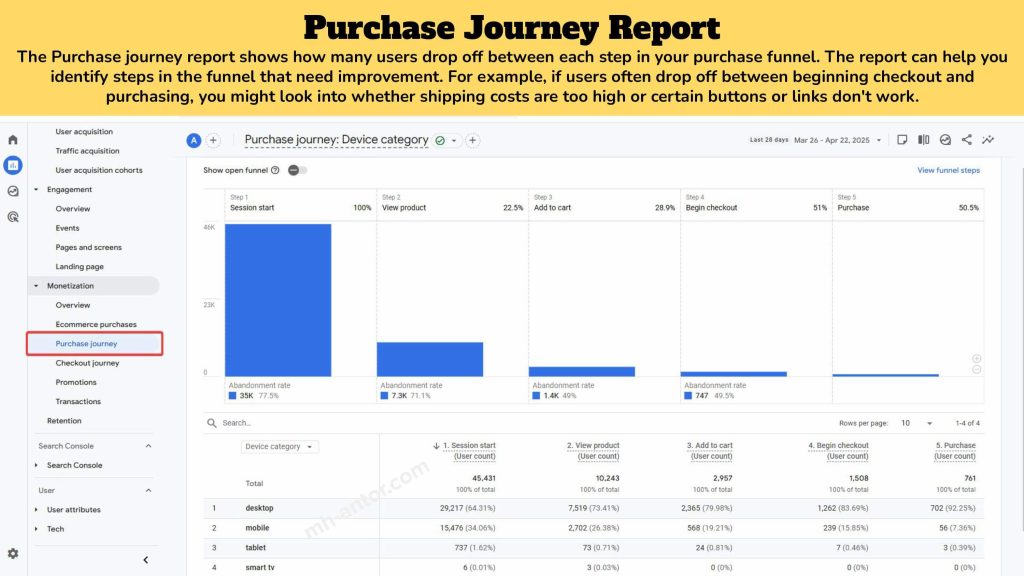Open the report title dropdown caret

click(x=454, y=141)
